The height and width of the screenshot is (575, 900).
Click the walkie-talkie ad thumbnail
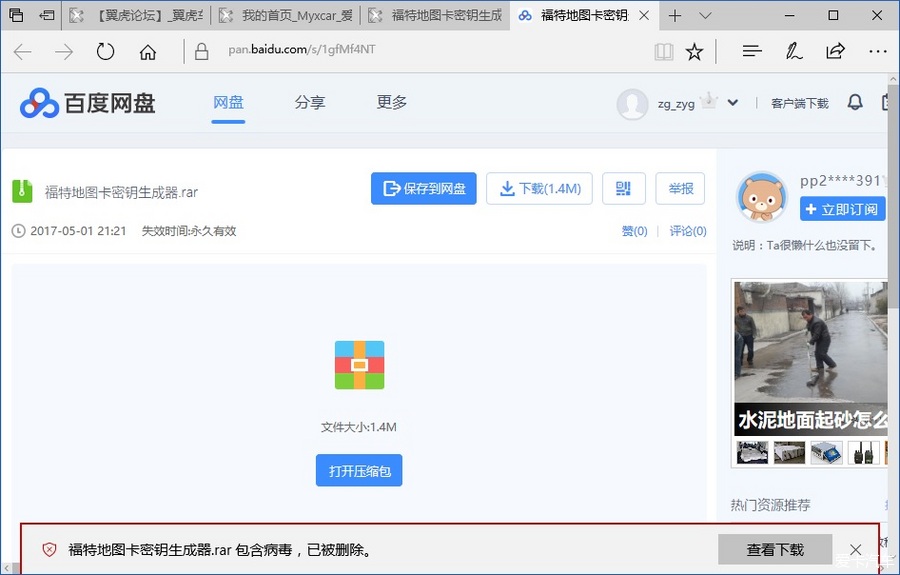(863, 452)
